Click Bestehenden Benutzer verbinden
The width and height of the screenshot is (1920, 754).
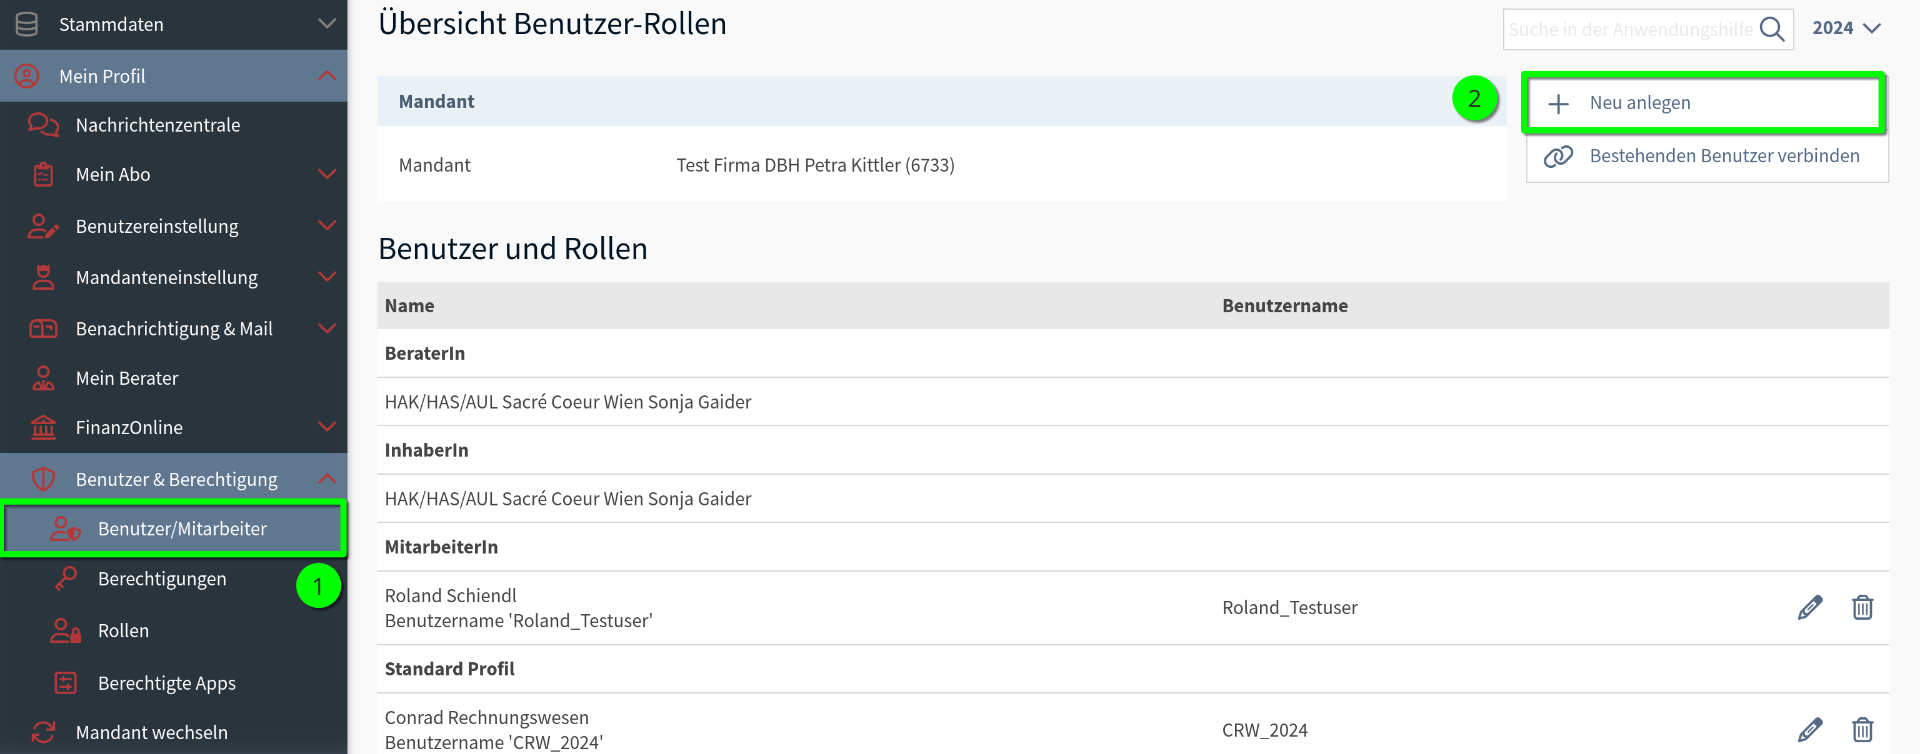coord(1707,156)
